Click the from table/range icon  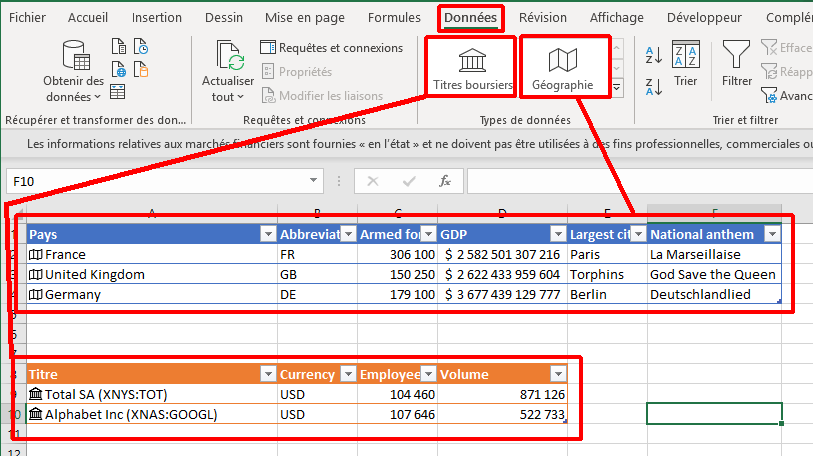pos(118,92)
